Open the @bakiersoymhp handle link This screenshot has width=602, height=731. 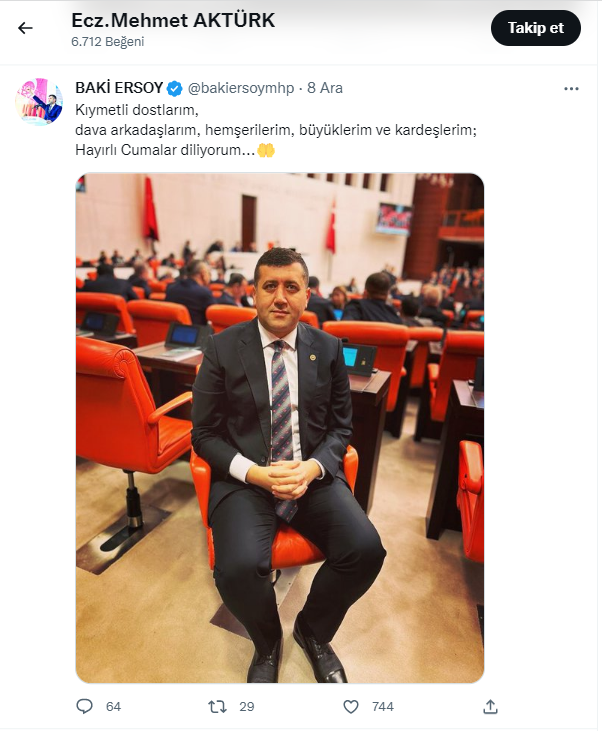tap(241, 88)
